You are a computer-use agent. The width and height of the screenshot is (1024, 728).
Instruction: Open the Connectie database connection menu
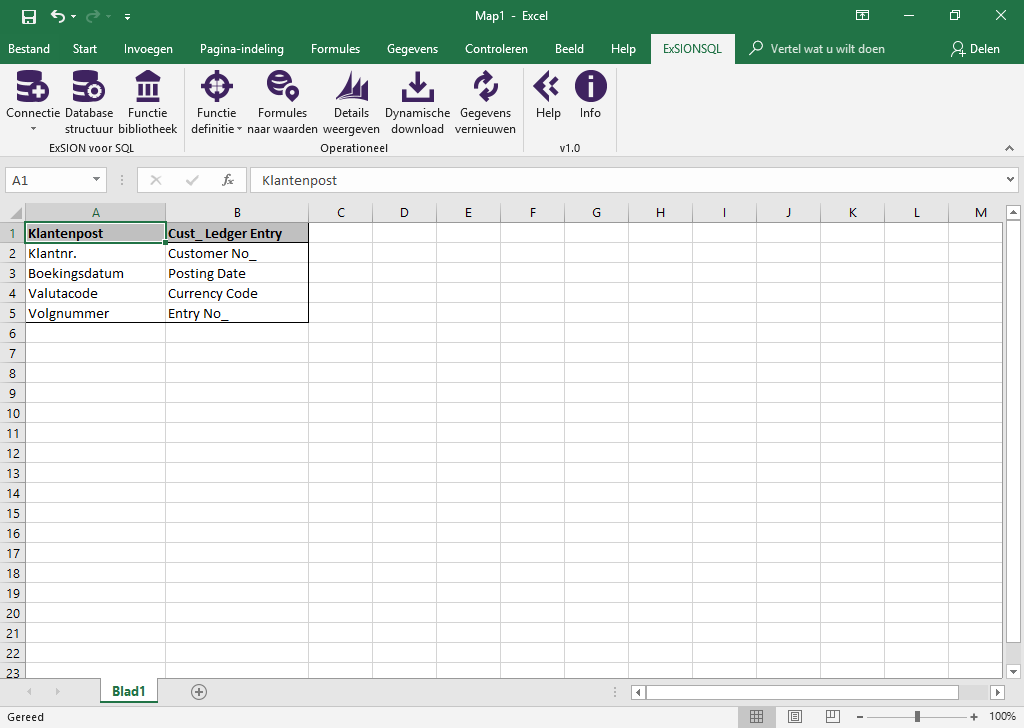pyautogui.click(x=33, y=103)
